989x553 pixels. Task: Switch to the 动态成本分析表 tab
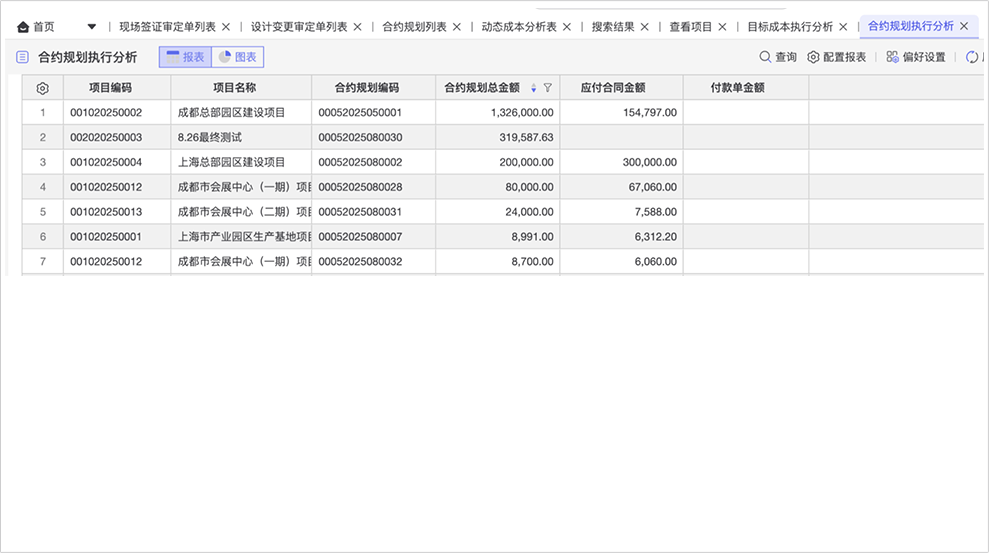pyautogui.click(x=518, y=27)
